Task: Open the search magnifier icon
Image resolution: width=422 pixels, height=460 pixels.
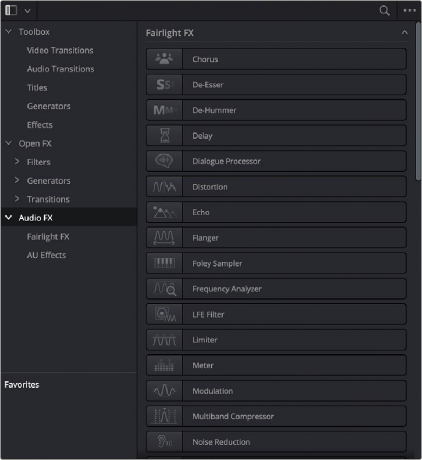Action: coord(384,11)
